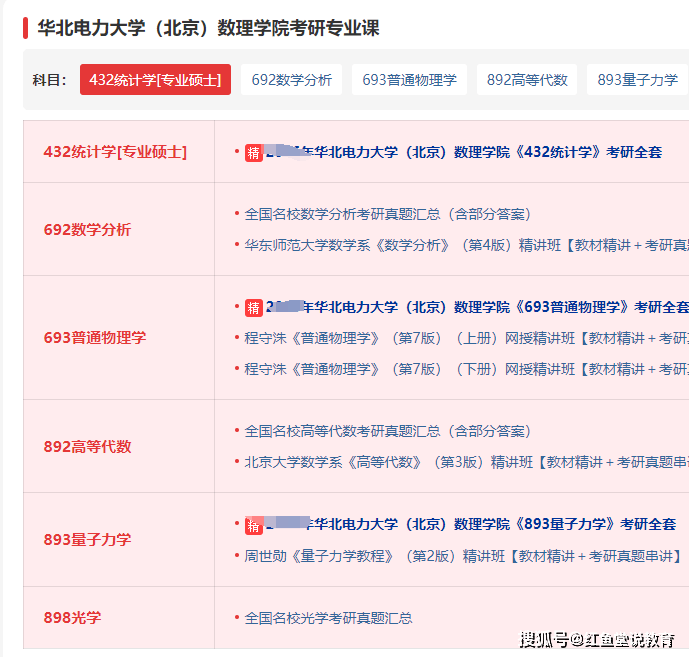Open the 《893量子力学》考研全套 link
This screenshot has height=657, width=689.
pos(471,524)
